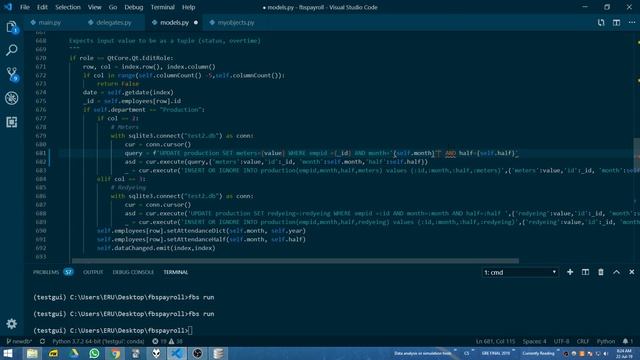Open the Windows Start button
This screenshot has width=640, height=360.
pyautogui.click(x=8, y=353)
